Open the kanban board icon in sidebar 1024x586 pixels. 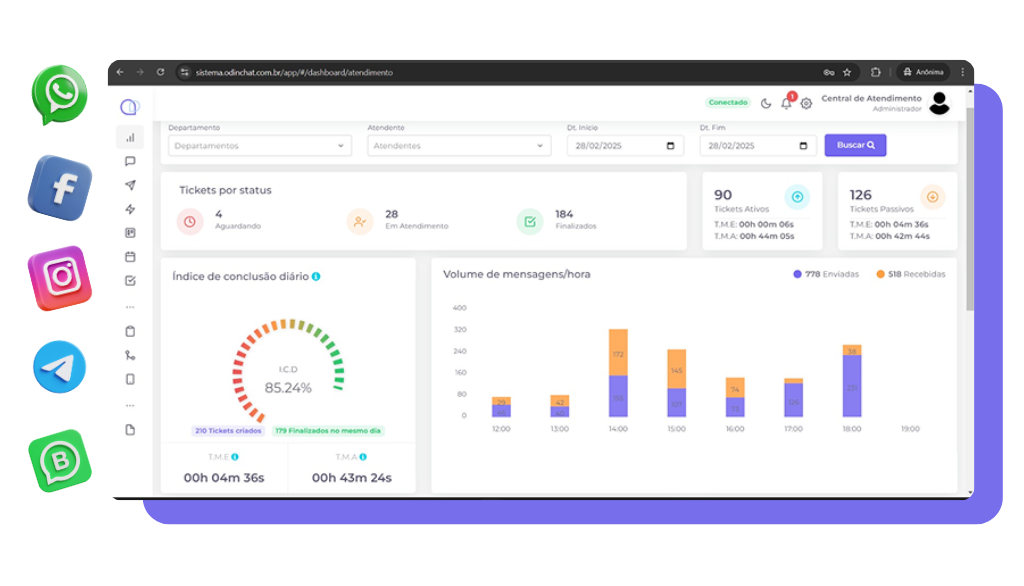(x=131, y=233)
